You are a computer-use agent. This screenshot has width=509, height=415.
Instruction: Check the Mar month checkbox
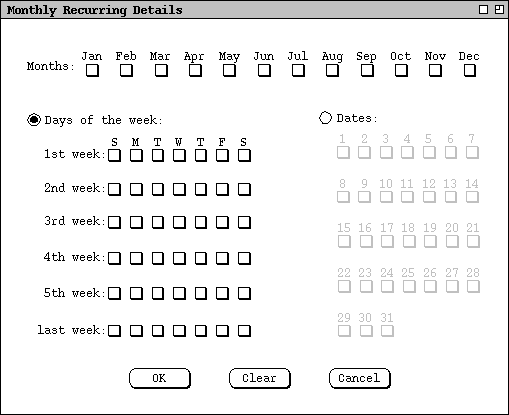(x=161, y=70)
